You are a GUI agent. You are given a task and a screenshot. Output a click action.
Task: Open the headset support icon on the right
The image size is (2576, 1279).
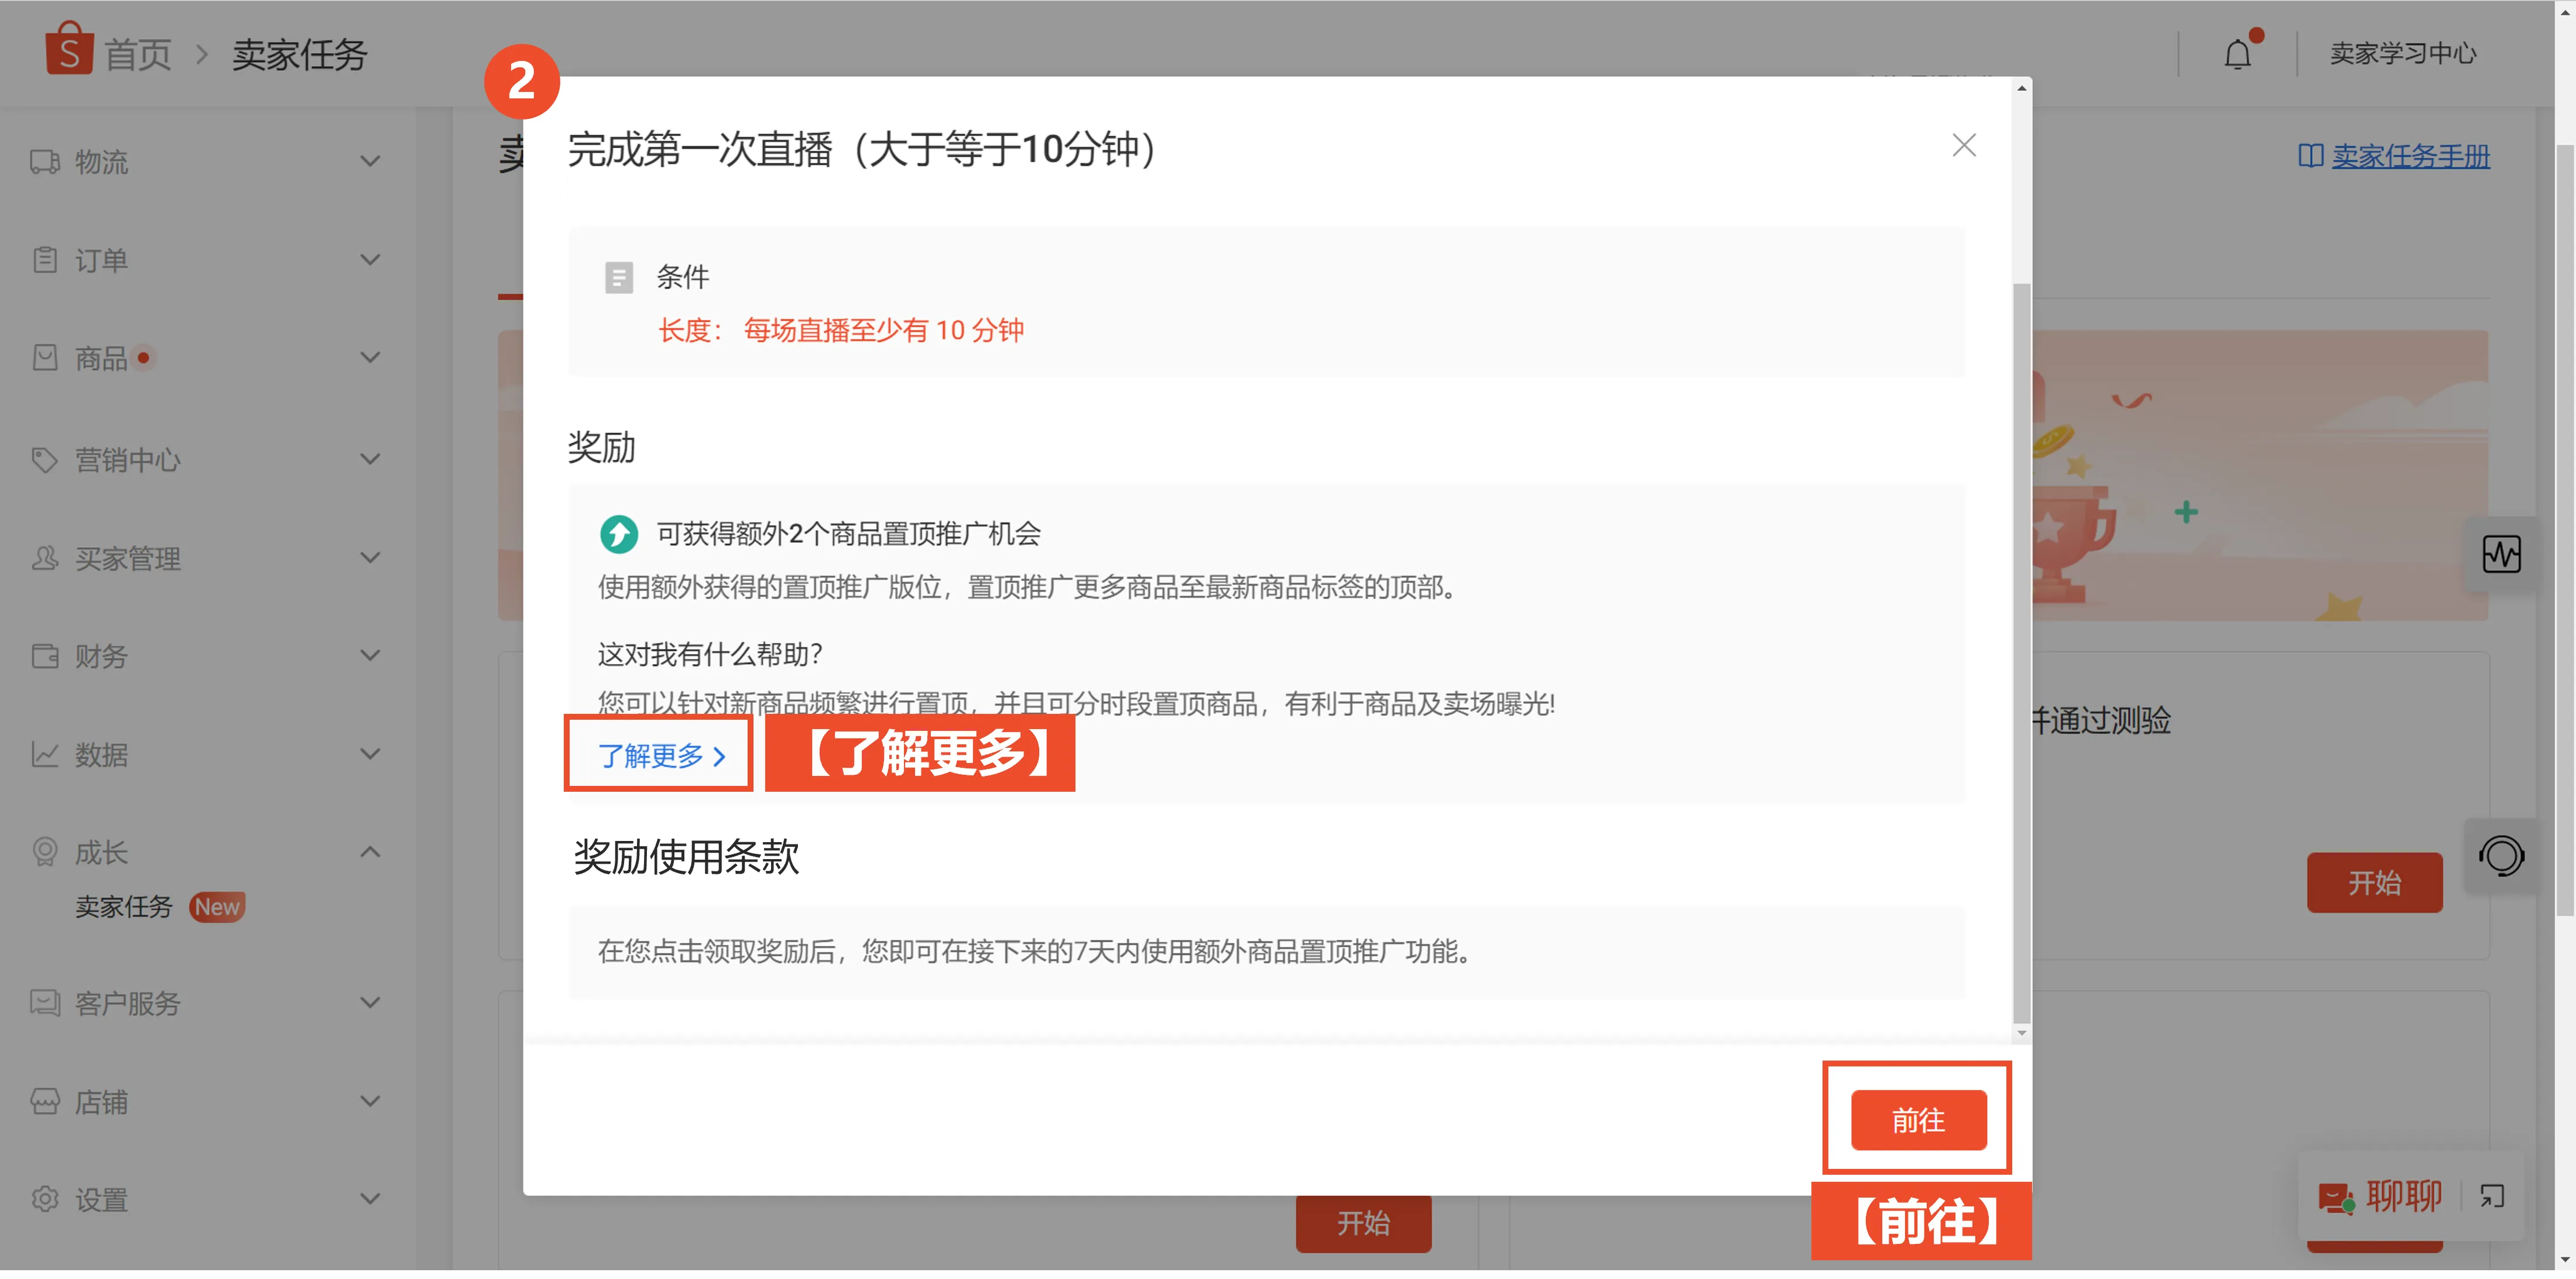[x=2503, y=856]
